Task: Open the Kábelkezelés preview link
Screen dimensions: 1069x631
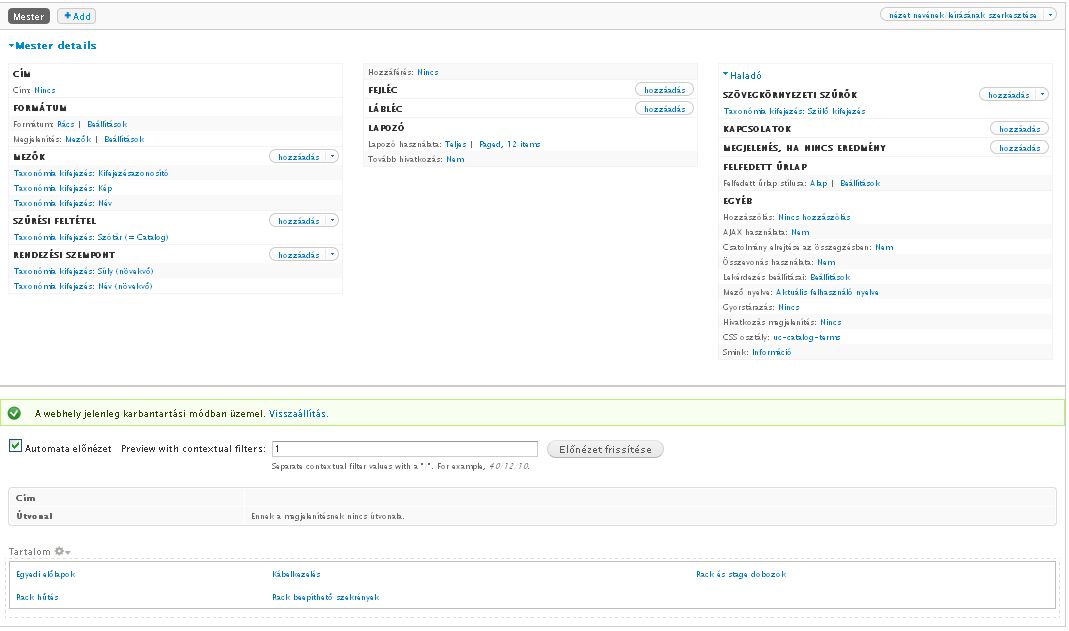Action: pos(296,575)
